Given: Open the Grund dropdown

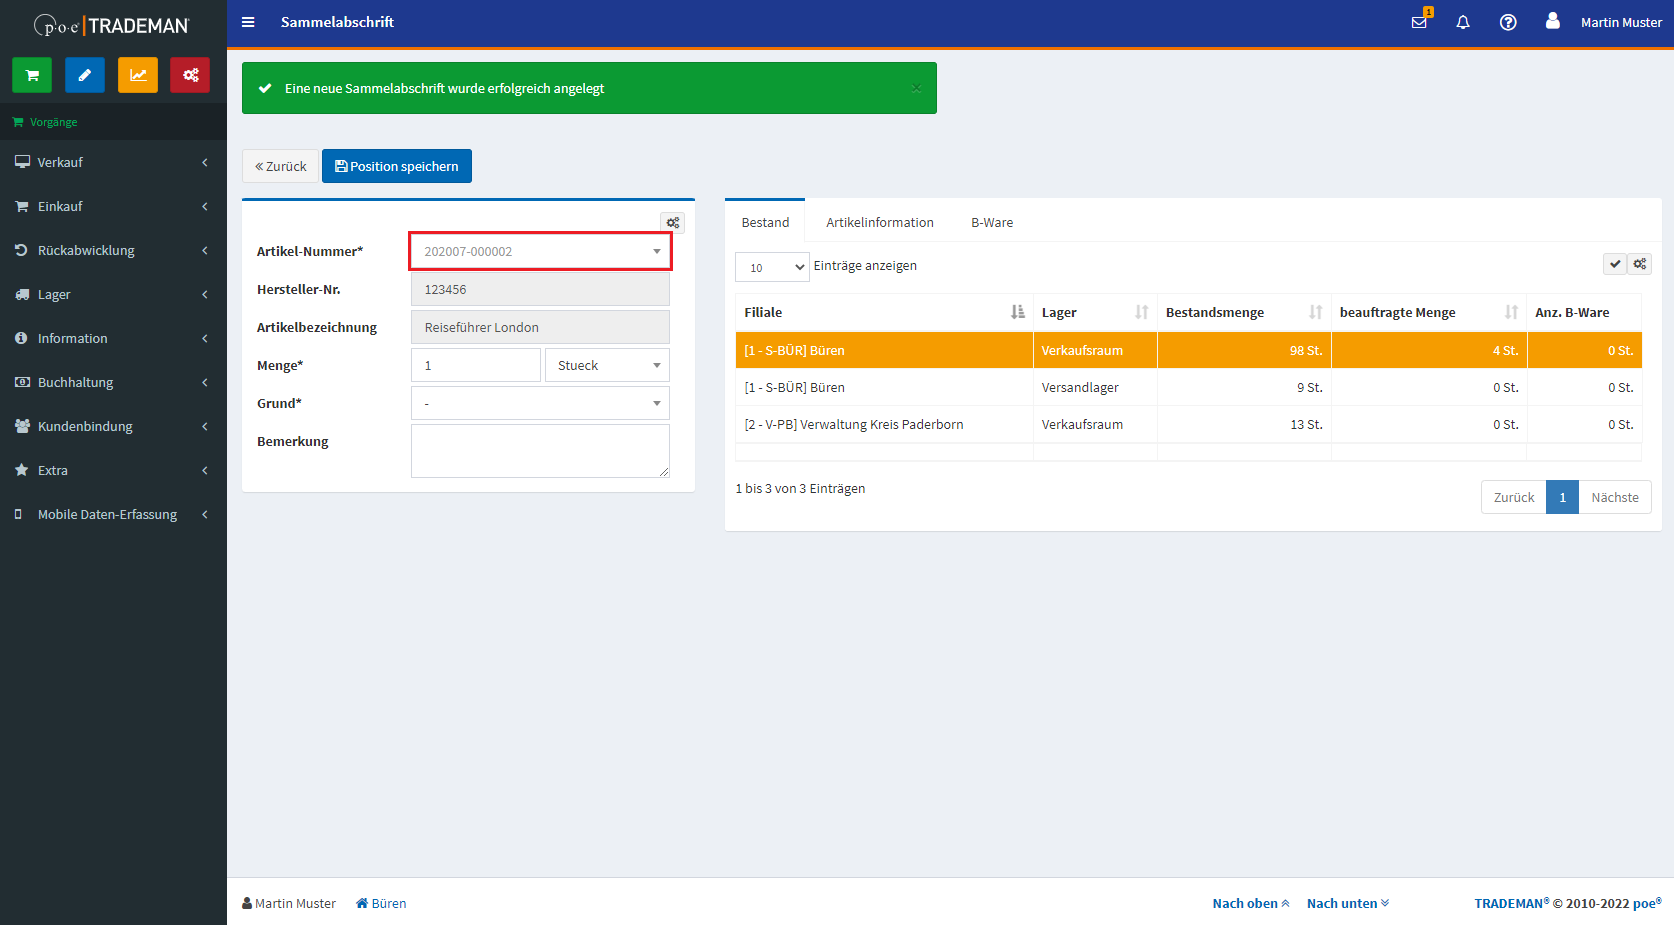Looking at the screenshot, I should [540, 403].
